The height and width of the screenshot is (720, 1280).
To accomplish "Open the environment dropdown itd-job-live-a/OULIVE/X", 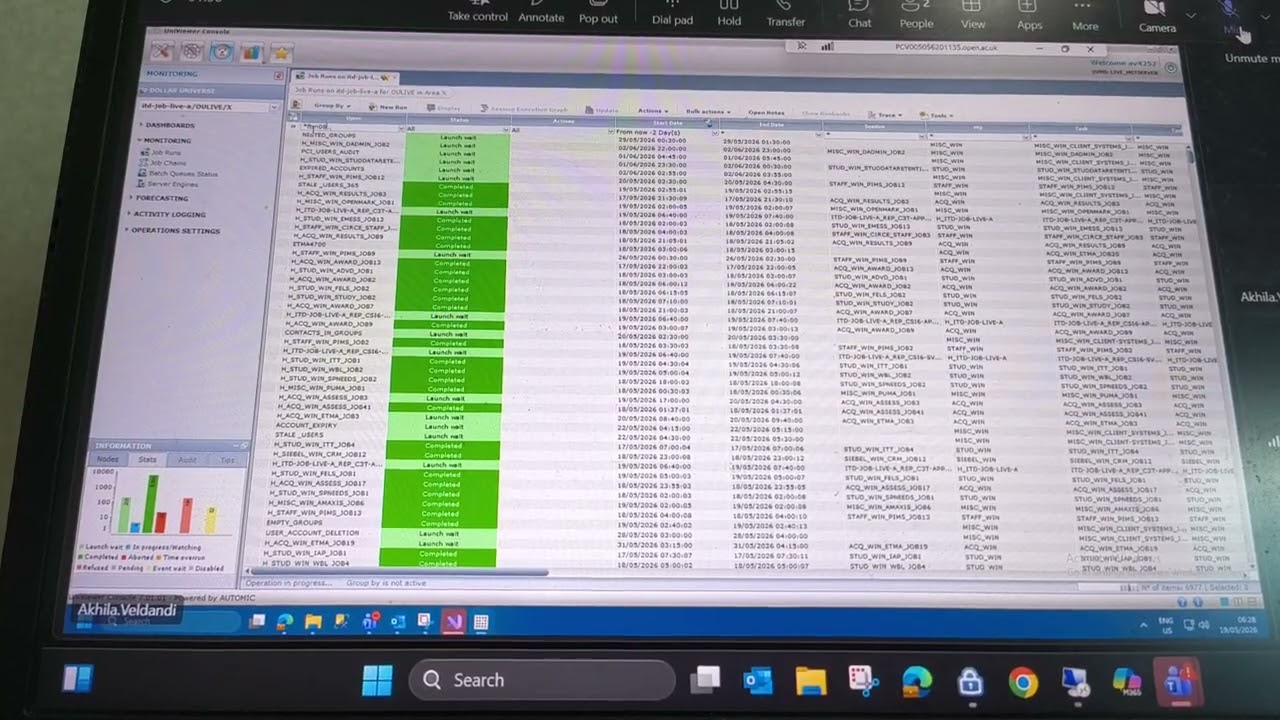I will pos(209,106).
